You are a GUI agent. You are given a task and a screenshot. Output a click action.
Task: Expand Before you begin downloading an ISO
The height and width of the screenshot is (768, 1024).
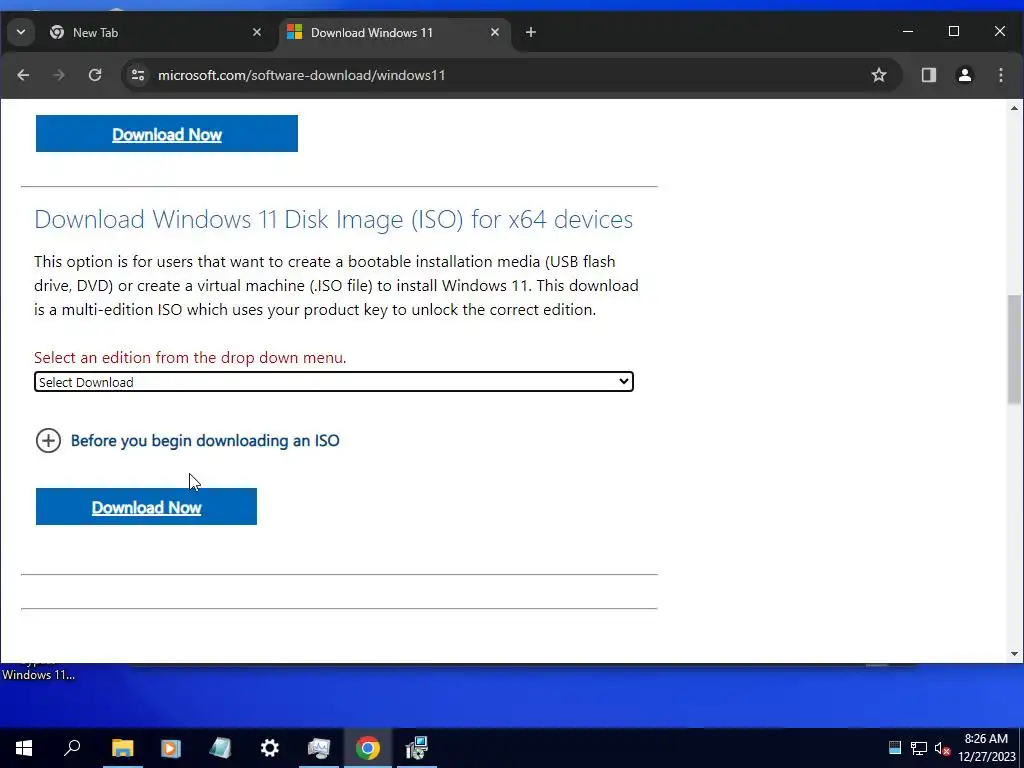(x=187, y=441)
